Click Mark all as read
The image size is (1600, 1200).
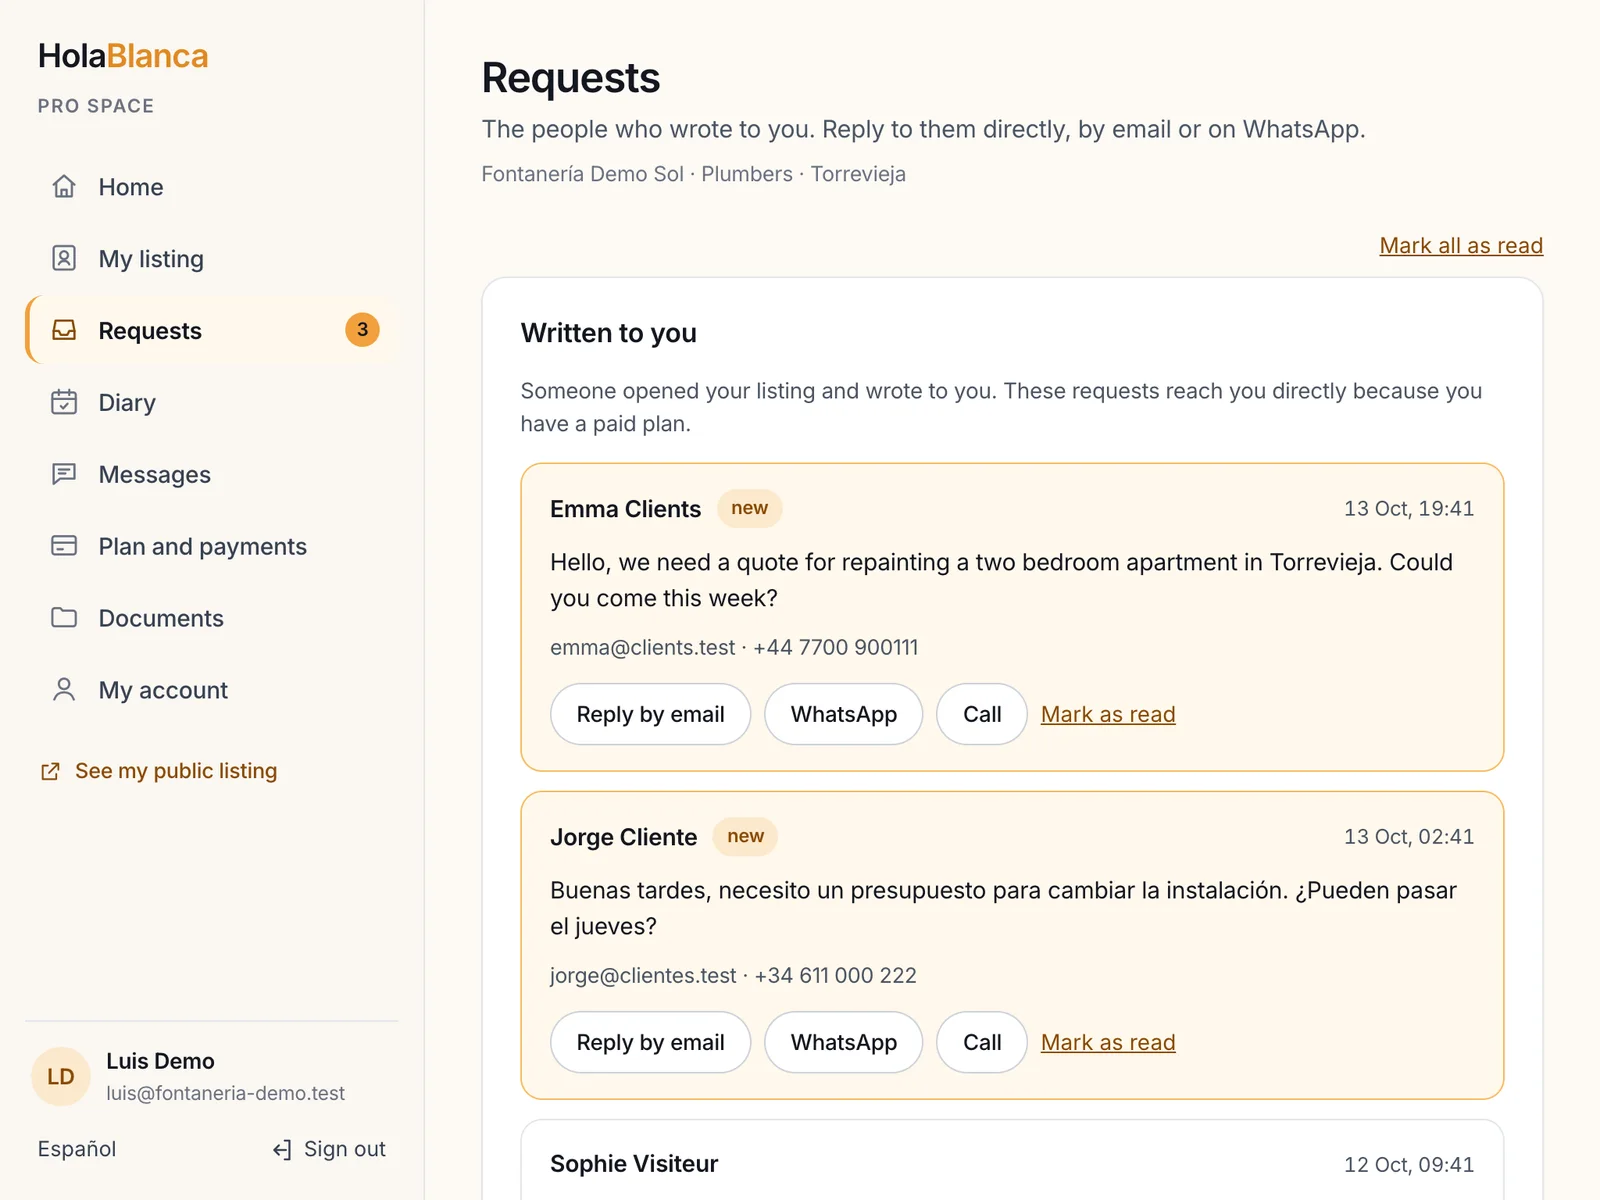(x=1461, y=246)
